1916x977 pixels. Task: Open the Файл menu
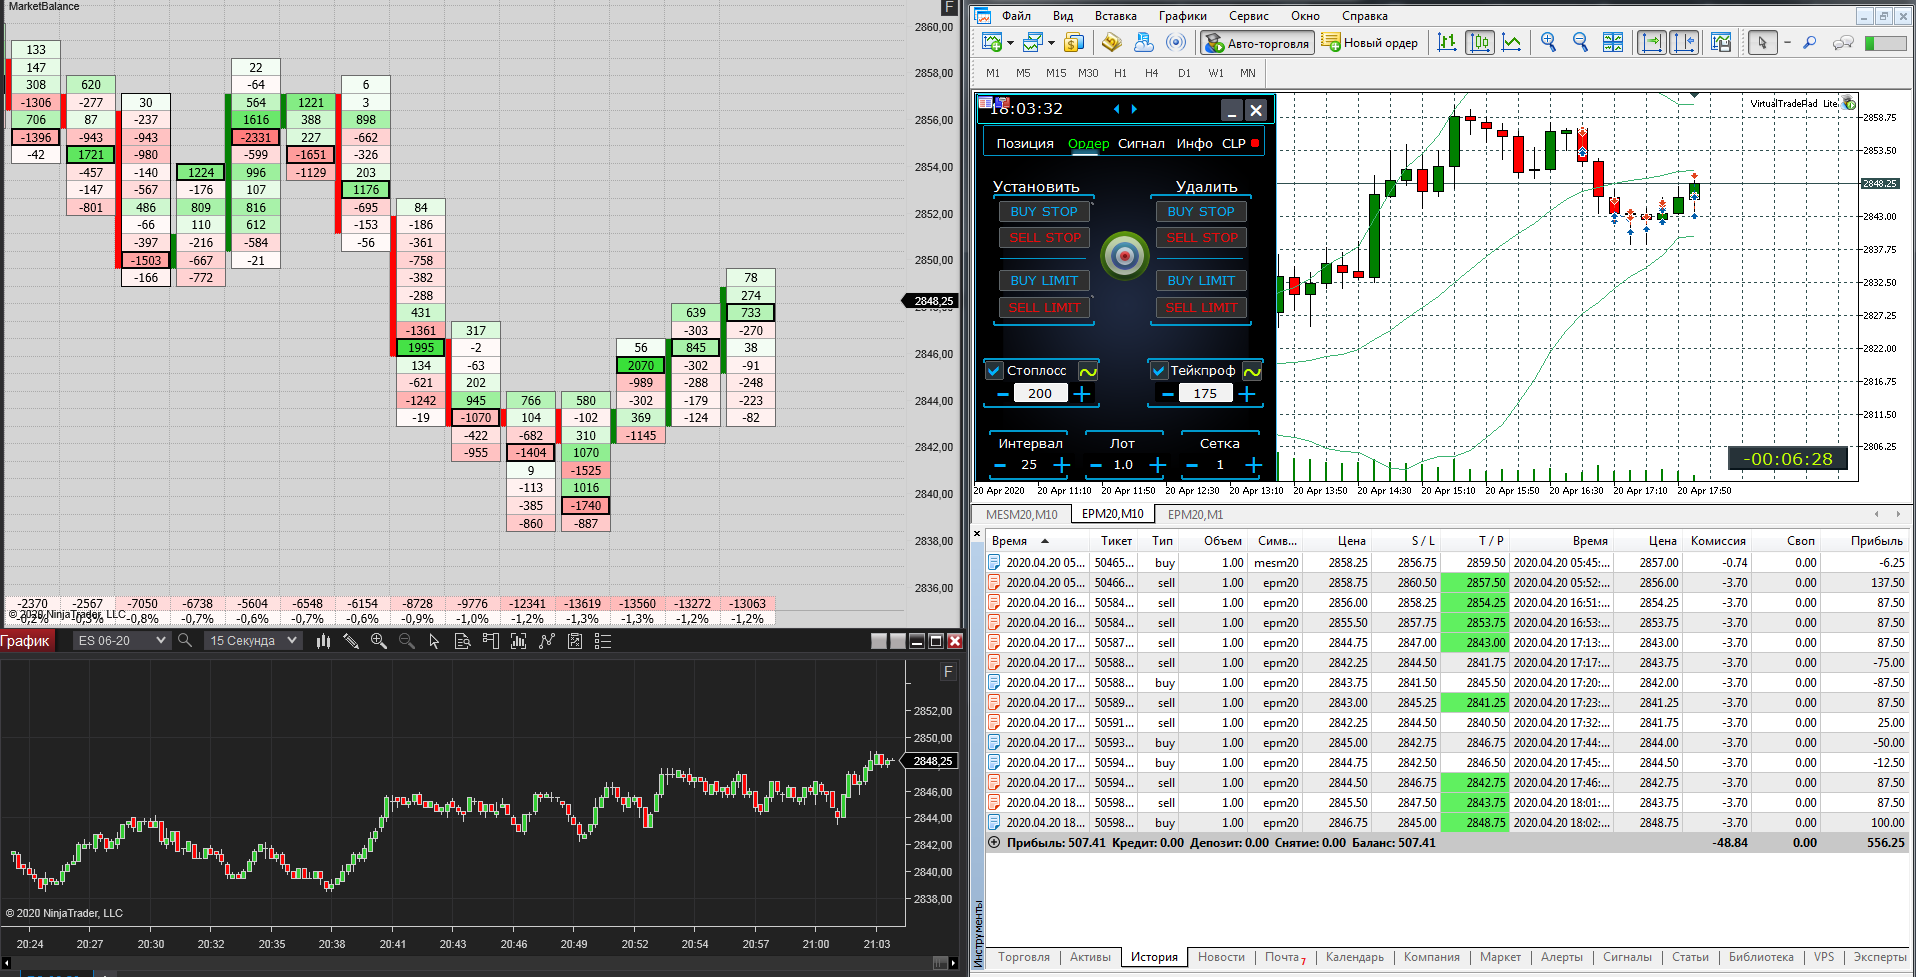pyautogui.click(x=1016, y=16)
